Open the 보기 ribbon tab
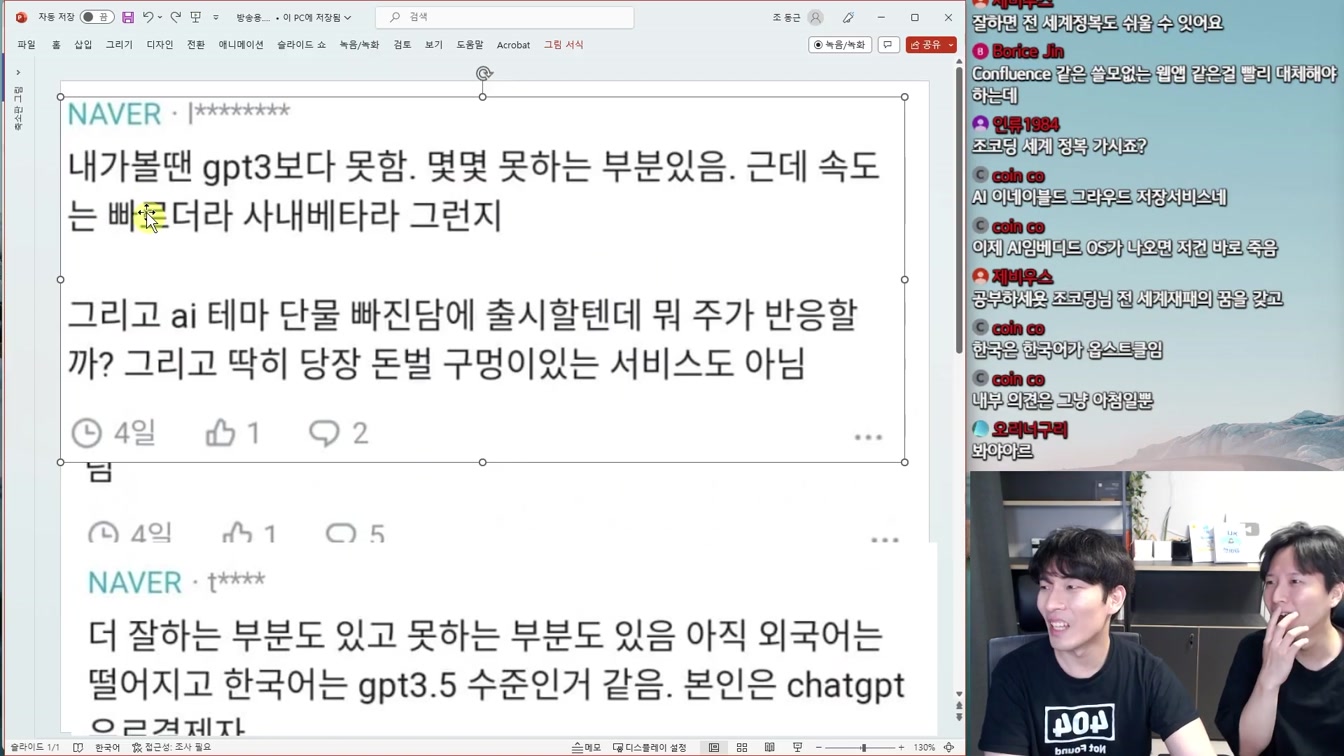This screenshot has width=1344, height=756. coord(433,45)
